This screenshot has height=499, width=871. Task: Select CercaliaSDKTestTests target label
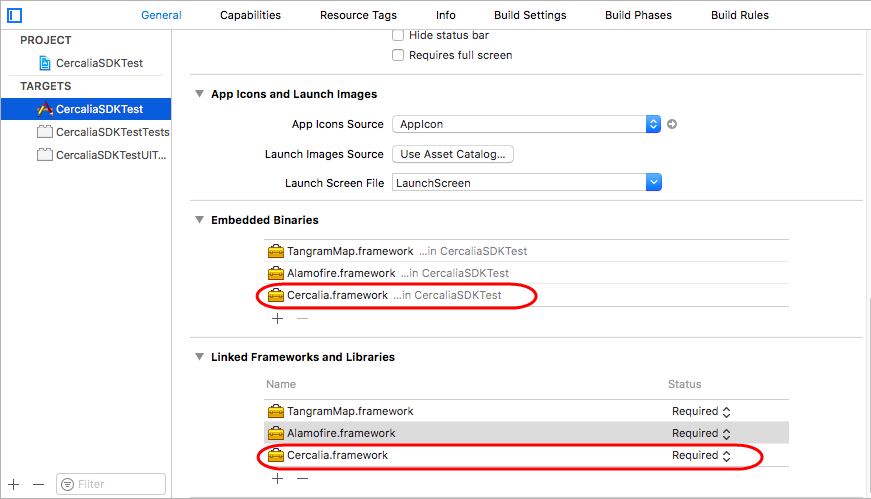coord(113,132)
